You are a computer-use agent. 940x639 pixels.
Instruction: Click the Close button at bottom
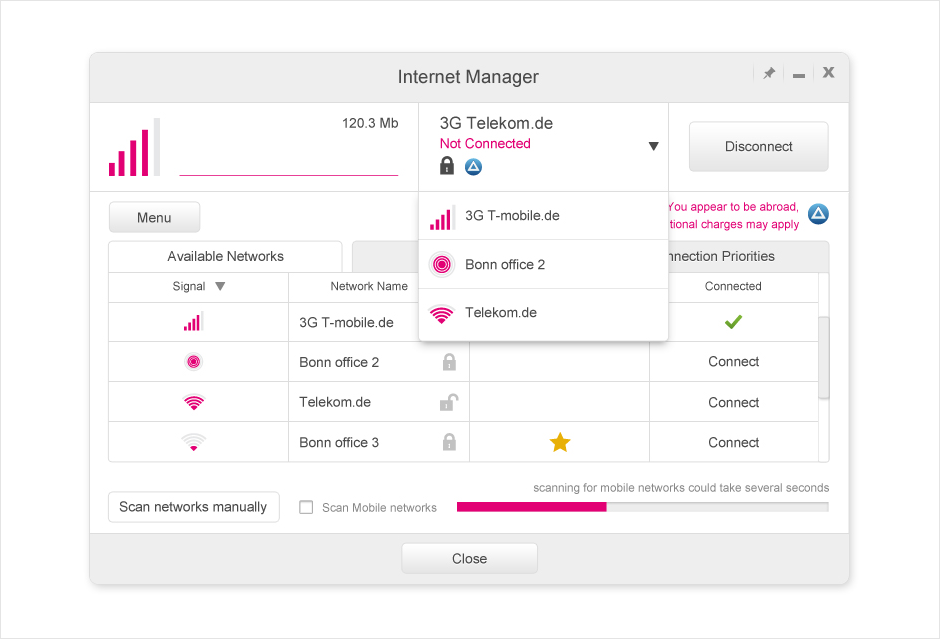coord(469,559)
